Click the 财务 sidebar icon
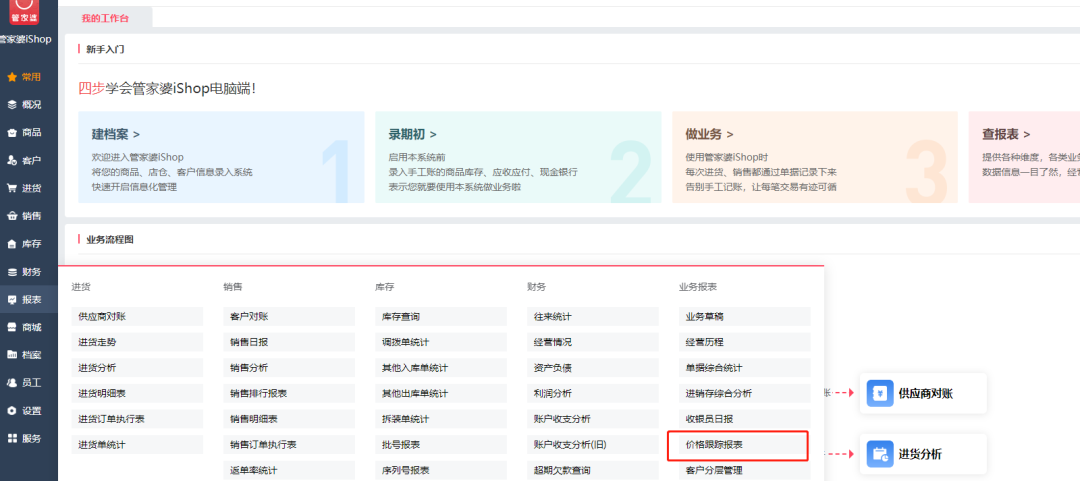 pos(12,272)
